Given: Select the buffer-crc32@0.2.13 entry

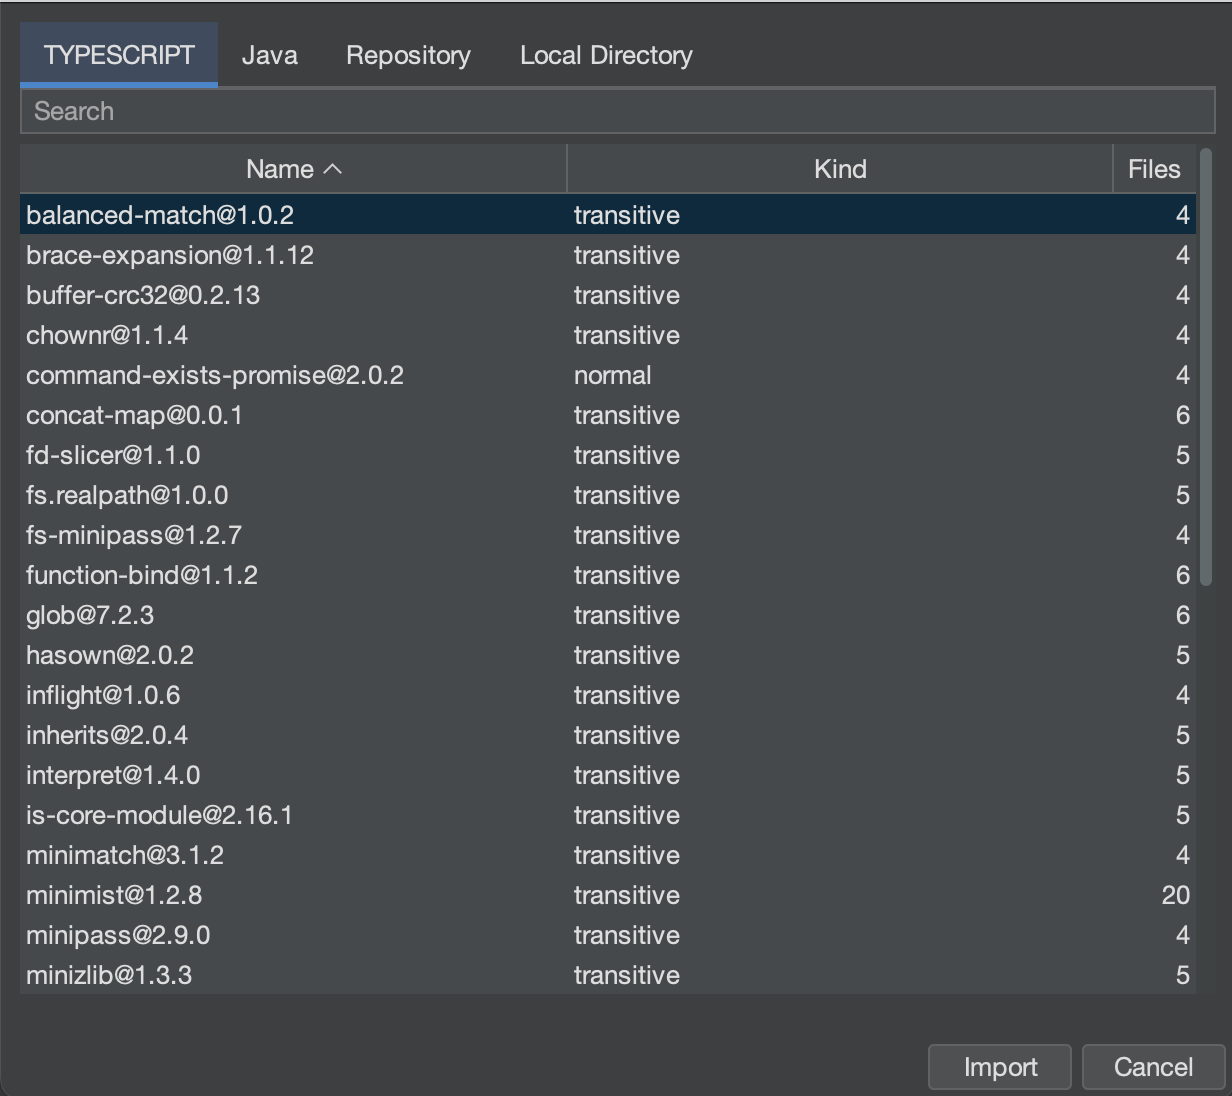Looking at the screenshot, I should coord(143,295).
